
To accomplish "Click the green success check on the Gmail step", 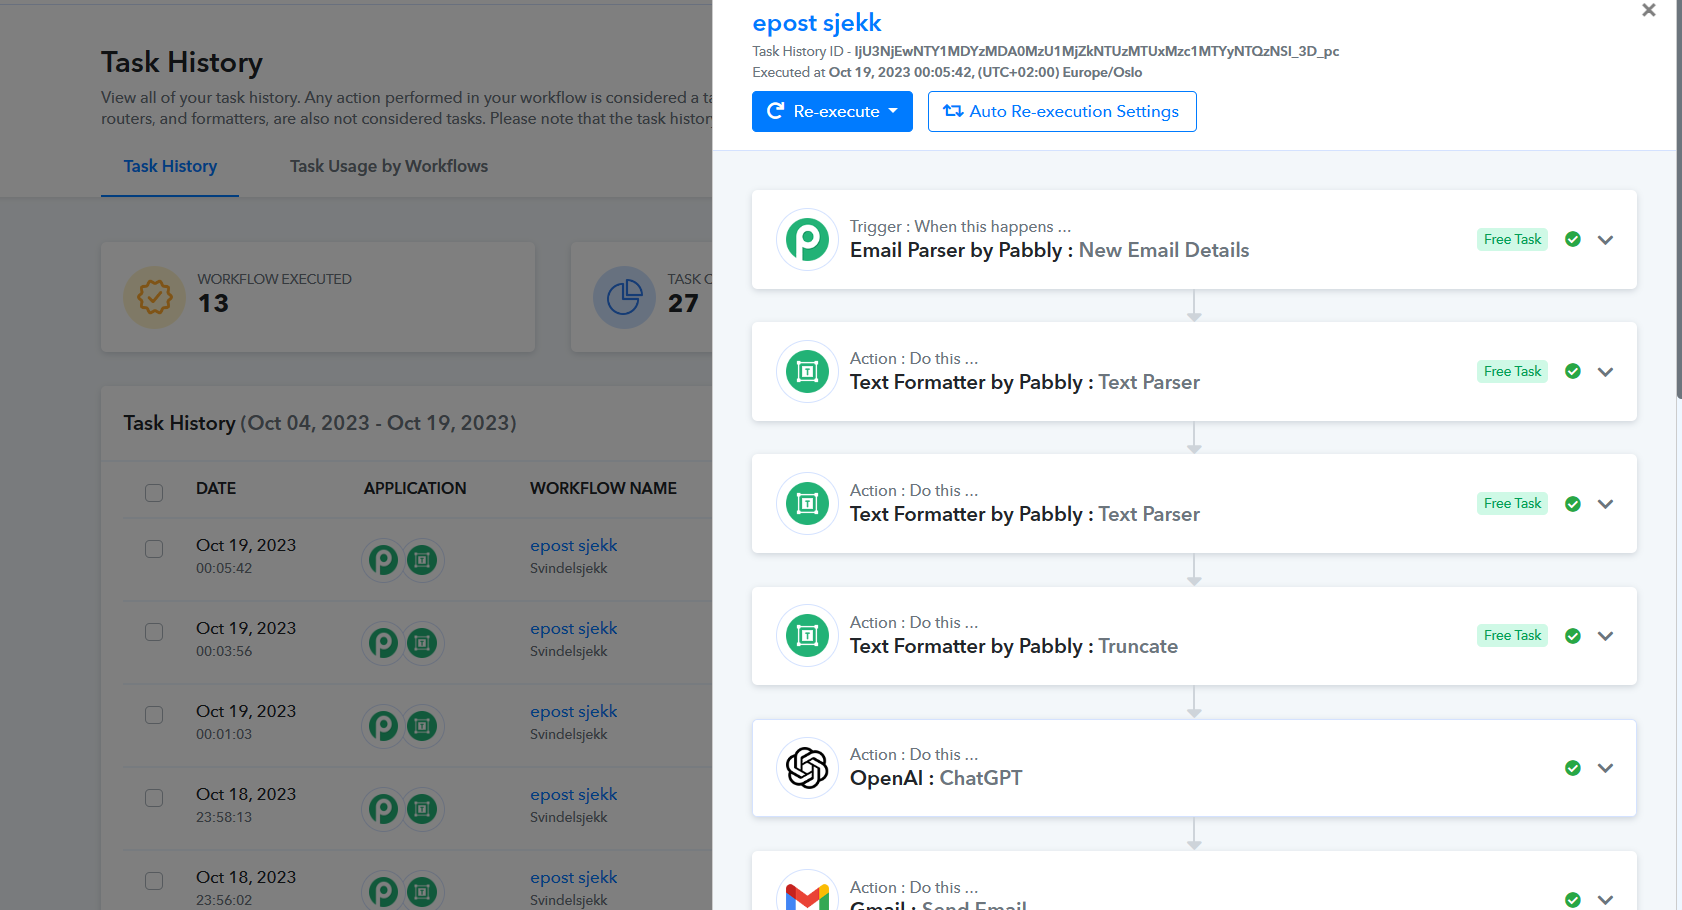I will tap(1573, 900).
